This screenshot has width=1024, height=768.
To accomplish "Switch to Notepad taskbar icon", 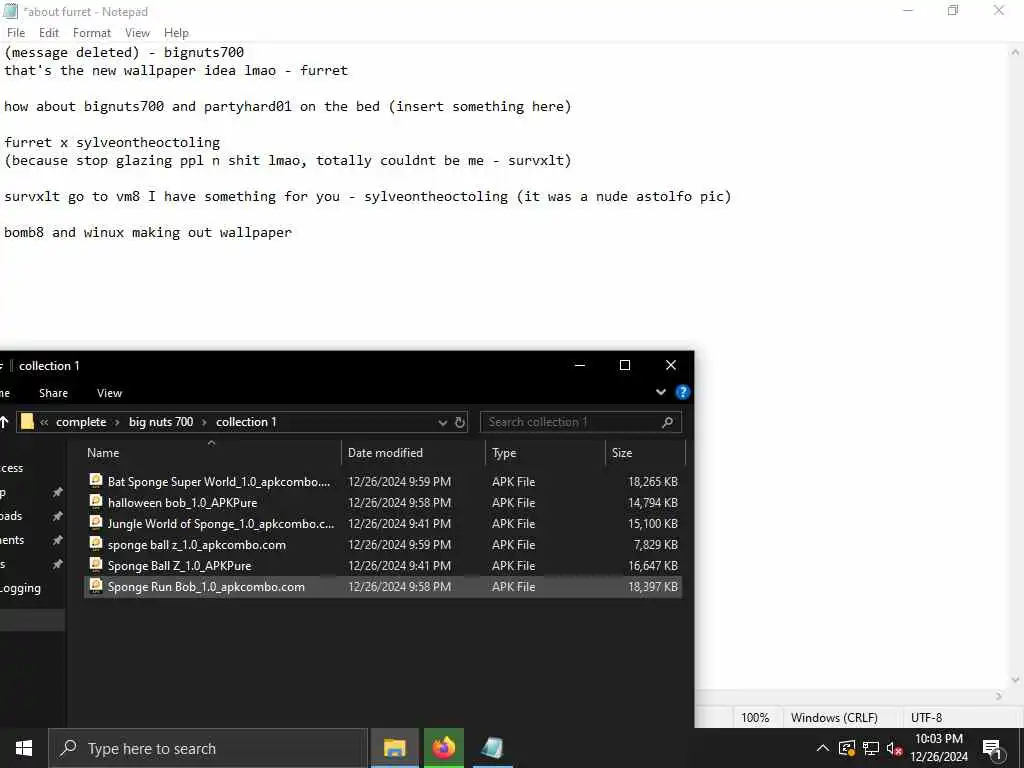I will [492, 748].
